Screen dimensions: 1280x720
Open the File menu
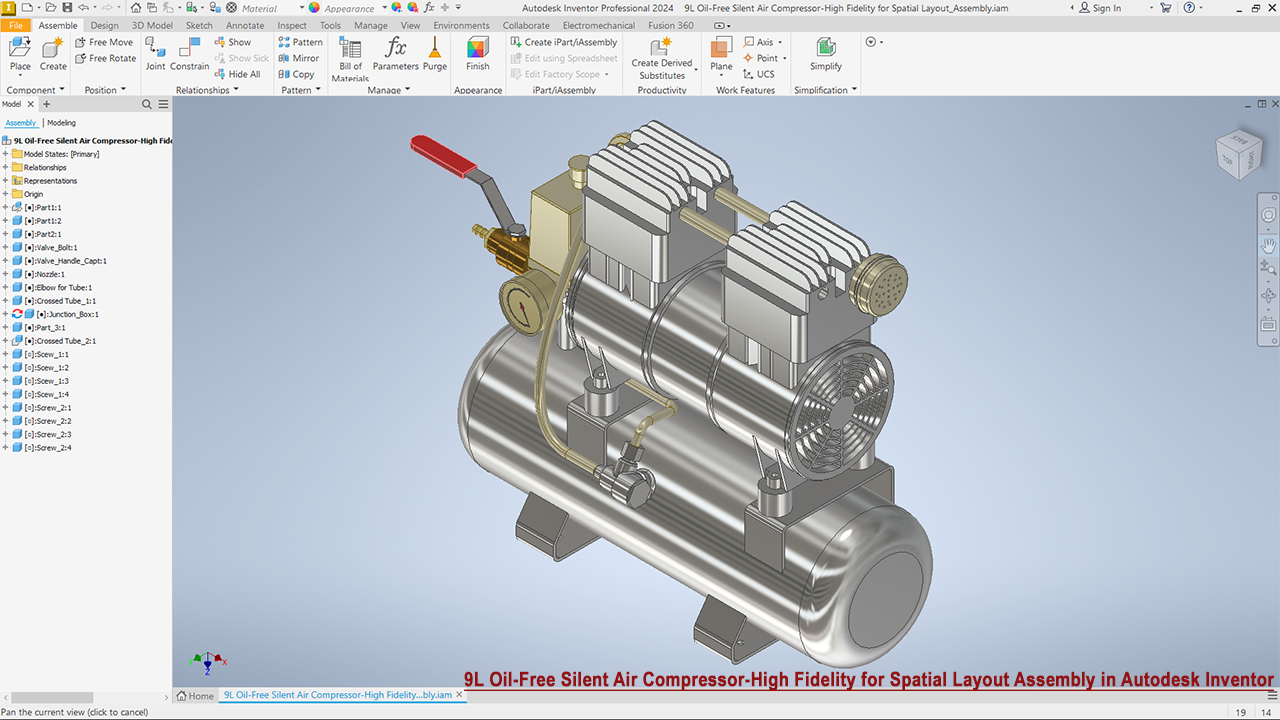15,25
